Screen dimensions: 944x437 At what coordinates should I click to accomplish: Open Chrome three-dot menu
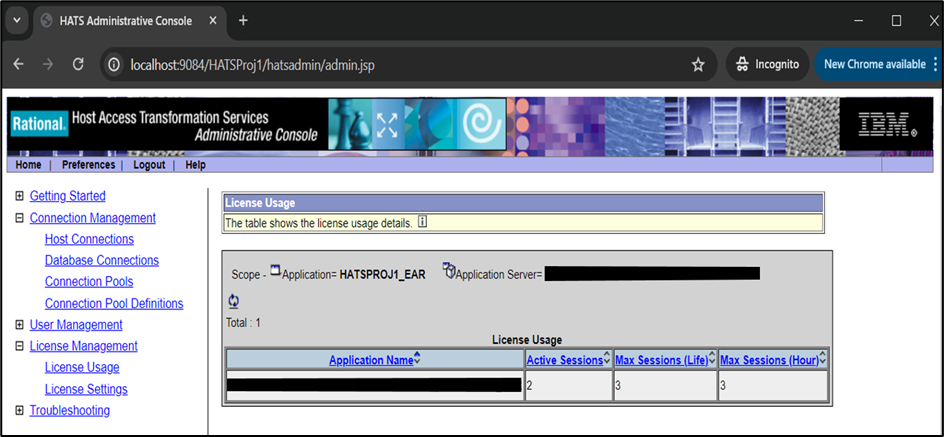[x=936, y=64]
